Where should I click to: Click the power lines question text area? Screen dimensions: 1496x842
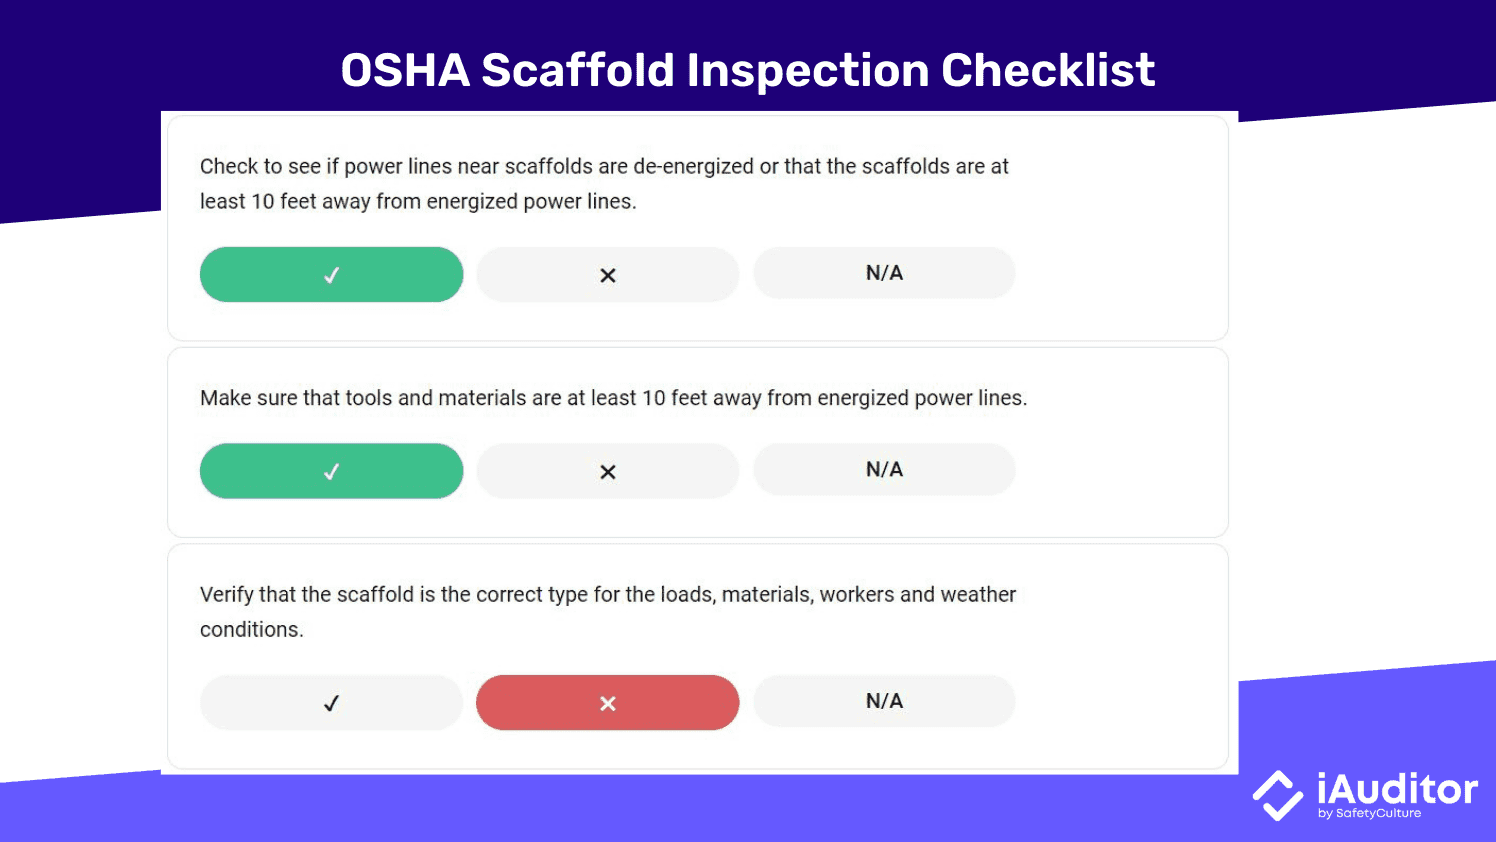click(604, 183)
